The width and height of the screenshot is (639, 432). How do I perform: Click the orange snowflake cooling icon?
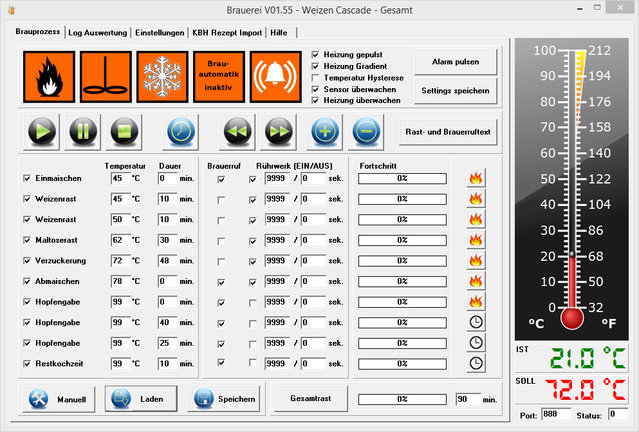(x=162, y=77)
